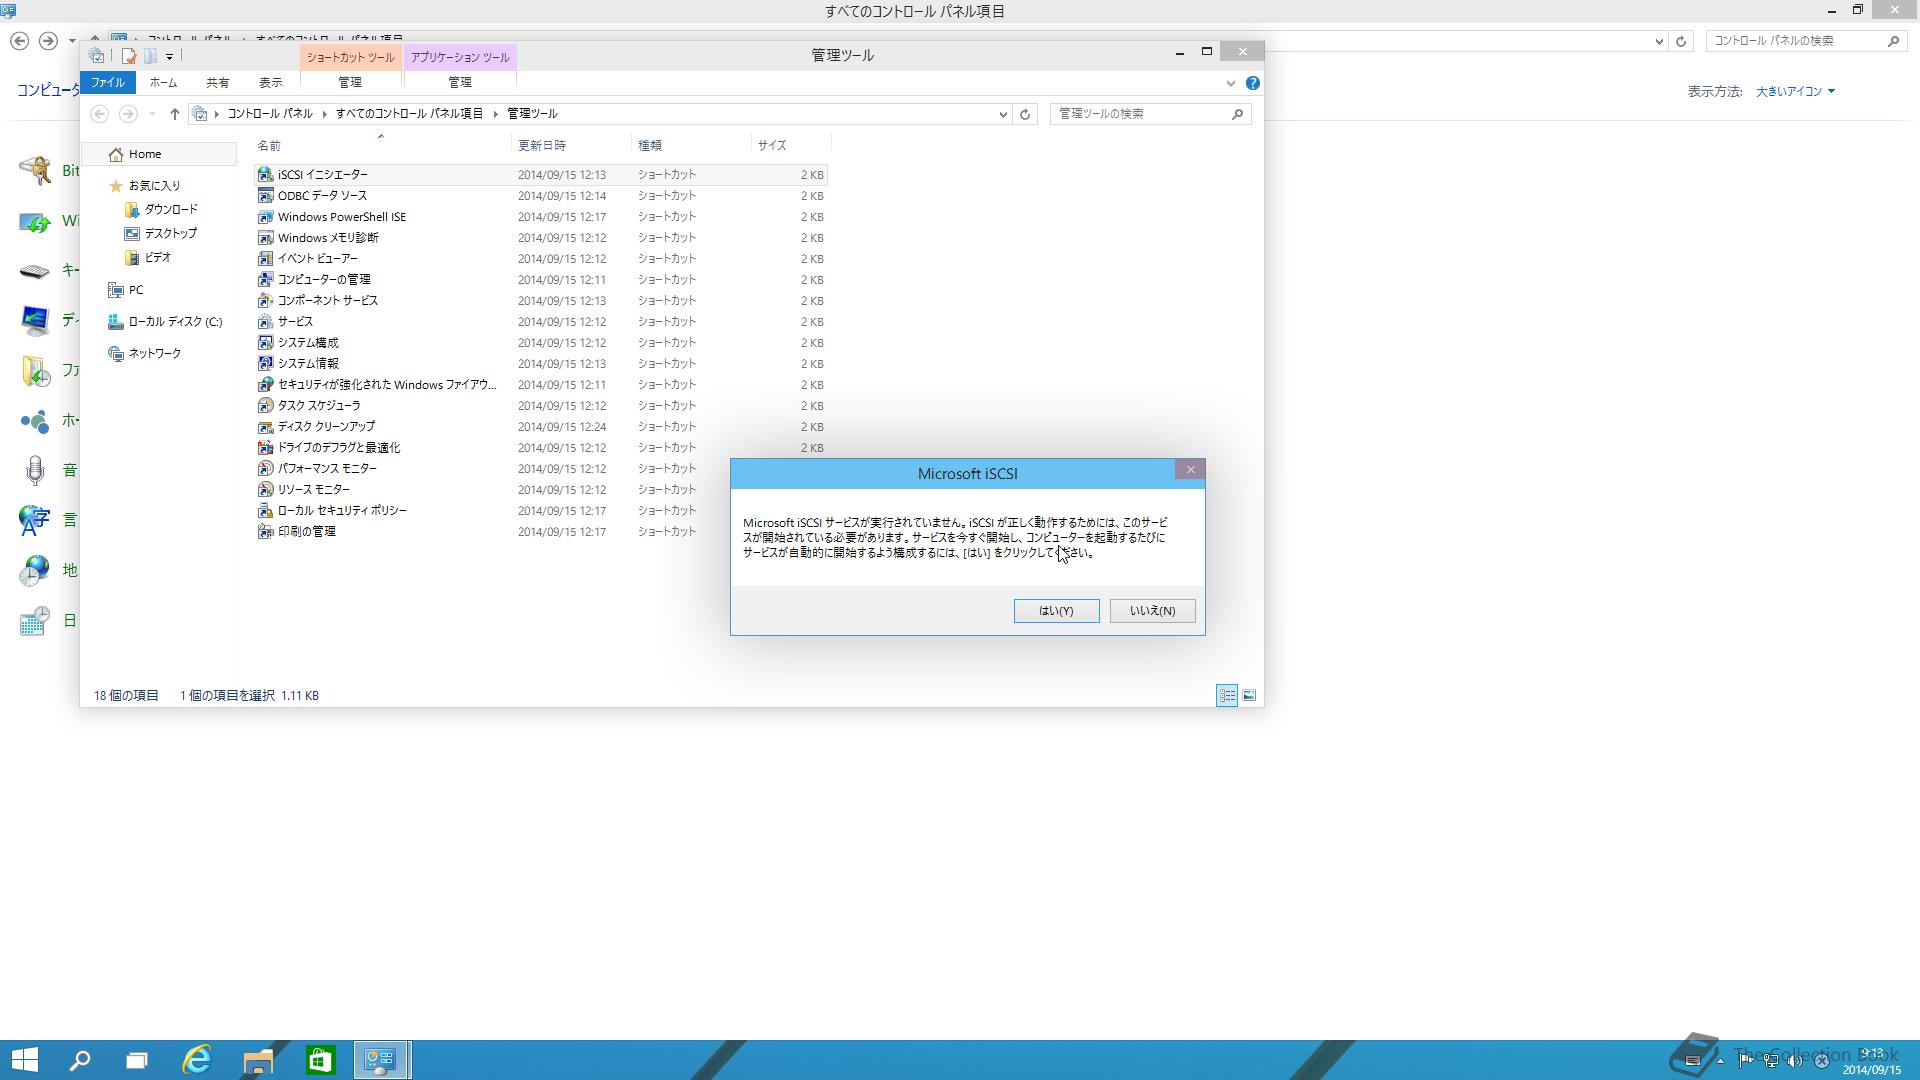Screen dimensions: 1920x1080
Task: Expand the すべてのコントロール パネル項目 breadcrumb arrow
Action: point(495,114)
